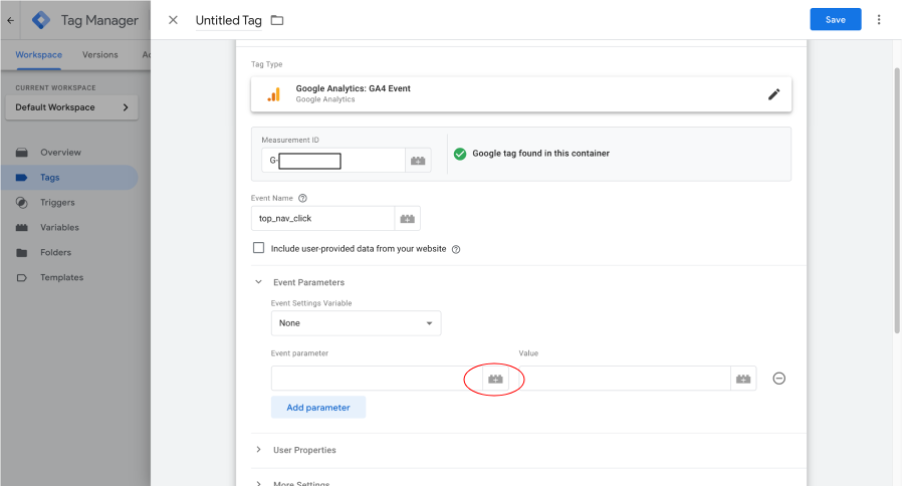Open help for user-provided data option
The image size is (904, 486).
tap(456, 249)
